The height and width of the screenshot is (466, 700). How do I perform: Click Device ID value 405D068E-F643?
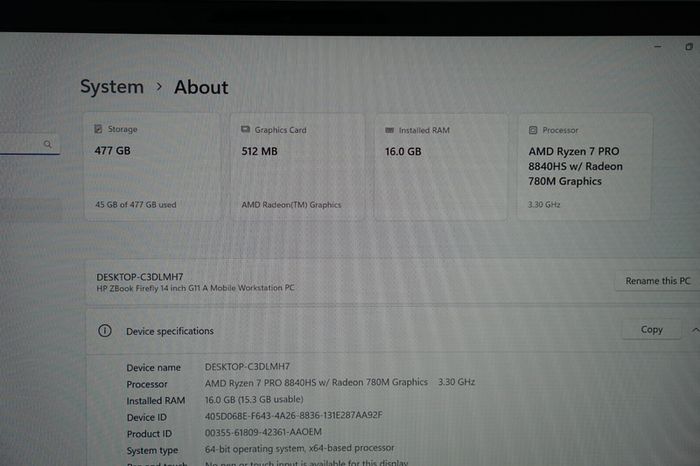click(293, 416)
